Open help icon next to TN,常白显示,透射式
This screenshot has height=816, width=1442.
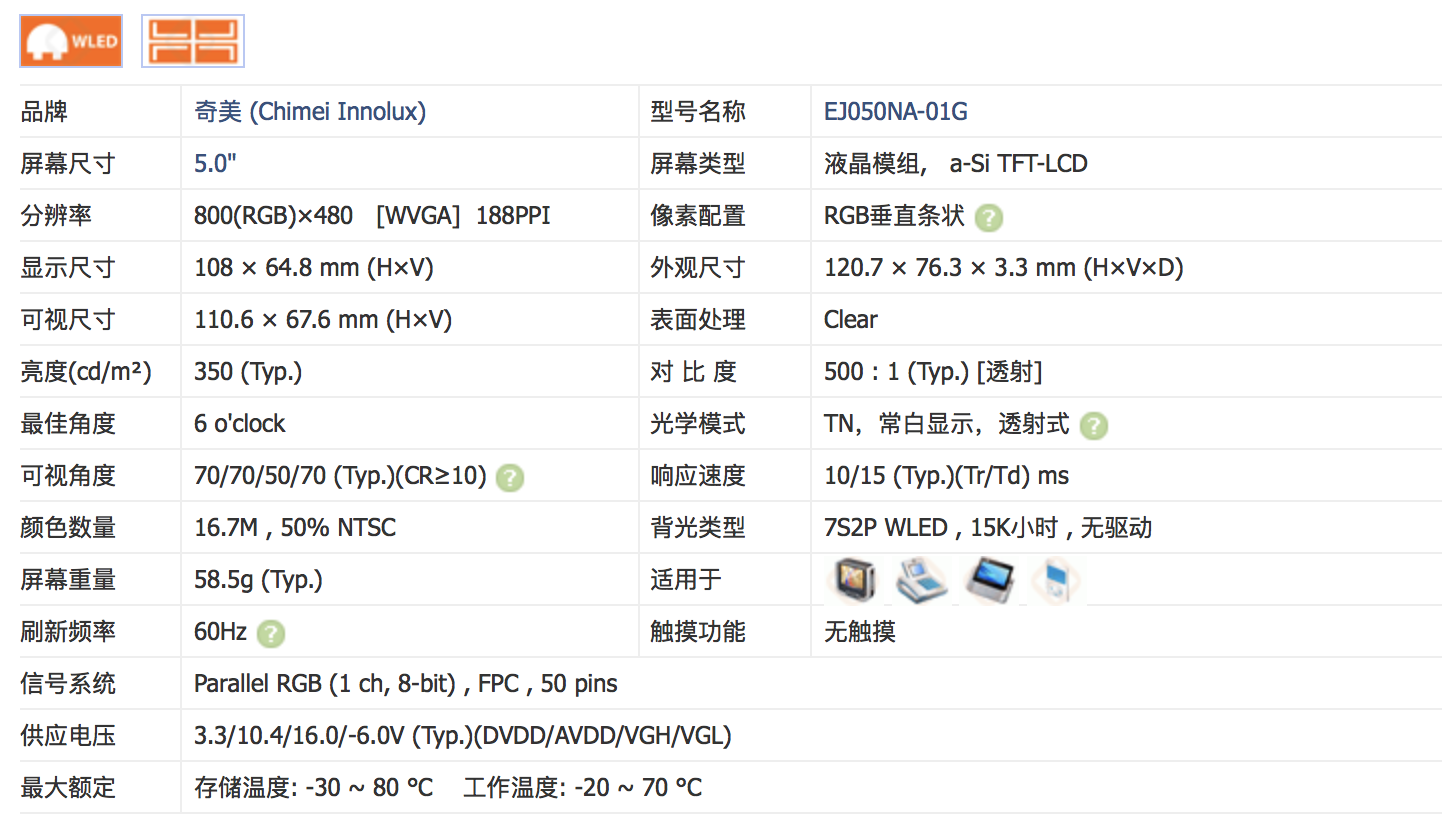point(1094,425)
